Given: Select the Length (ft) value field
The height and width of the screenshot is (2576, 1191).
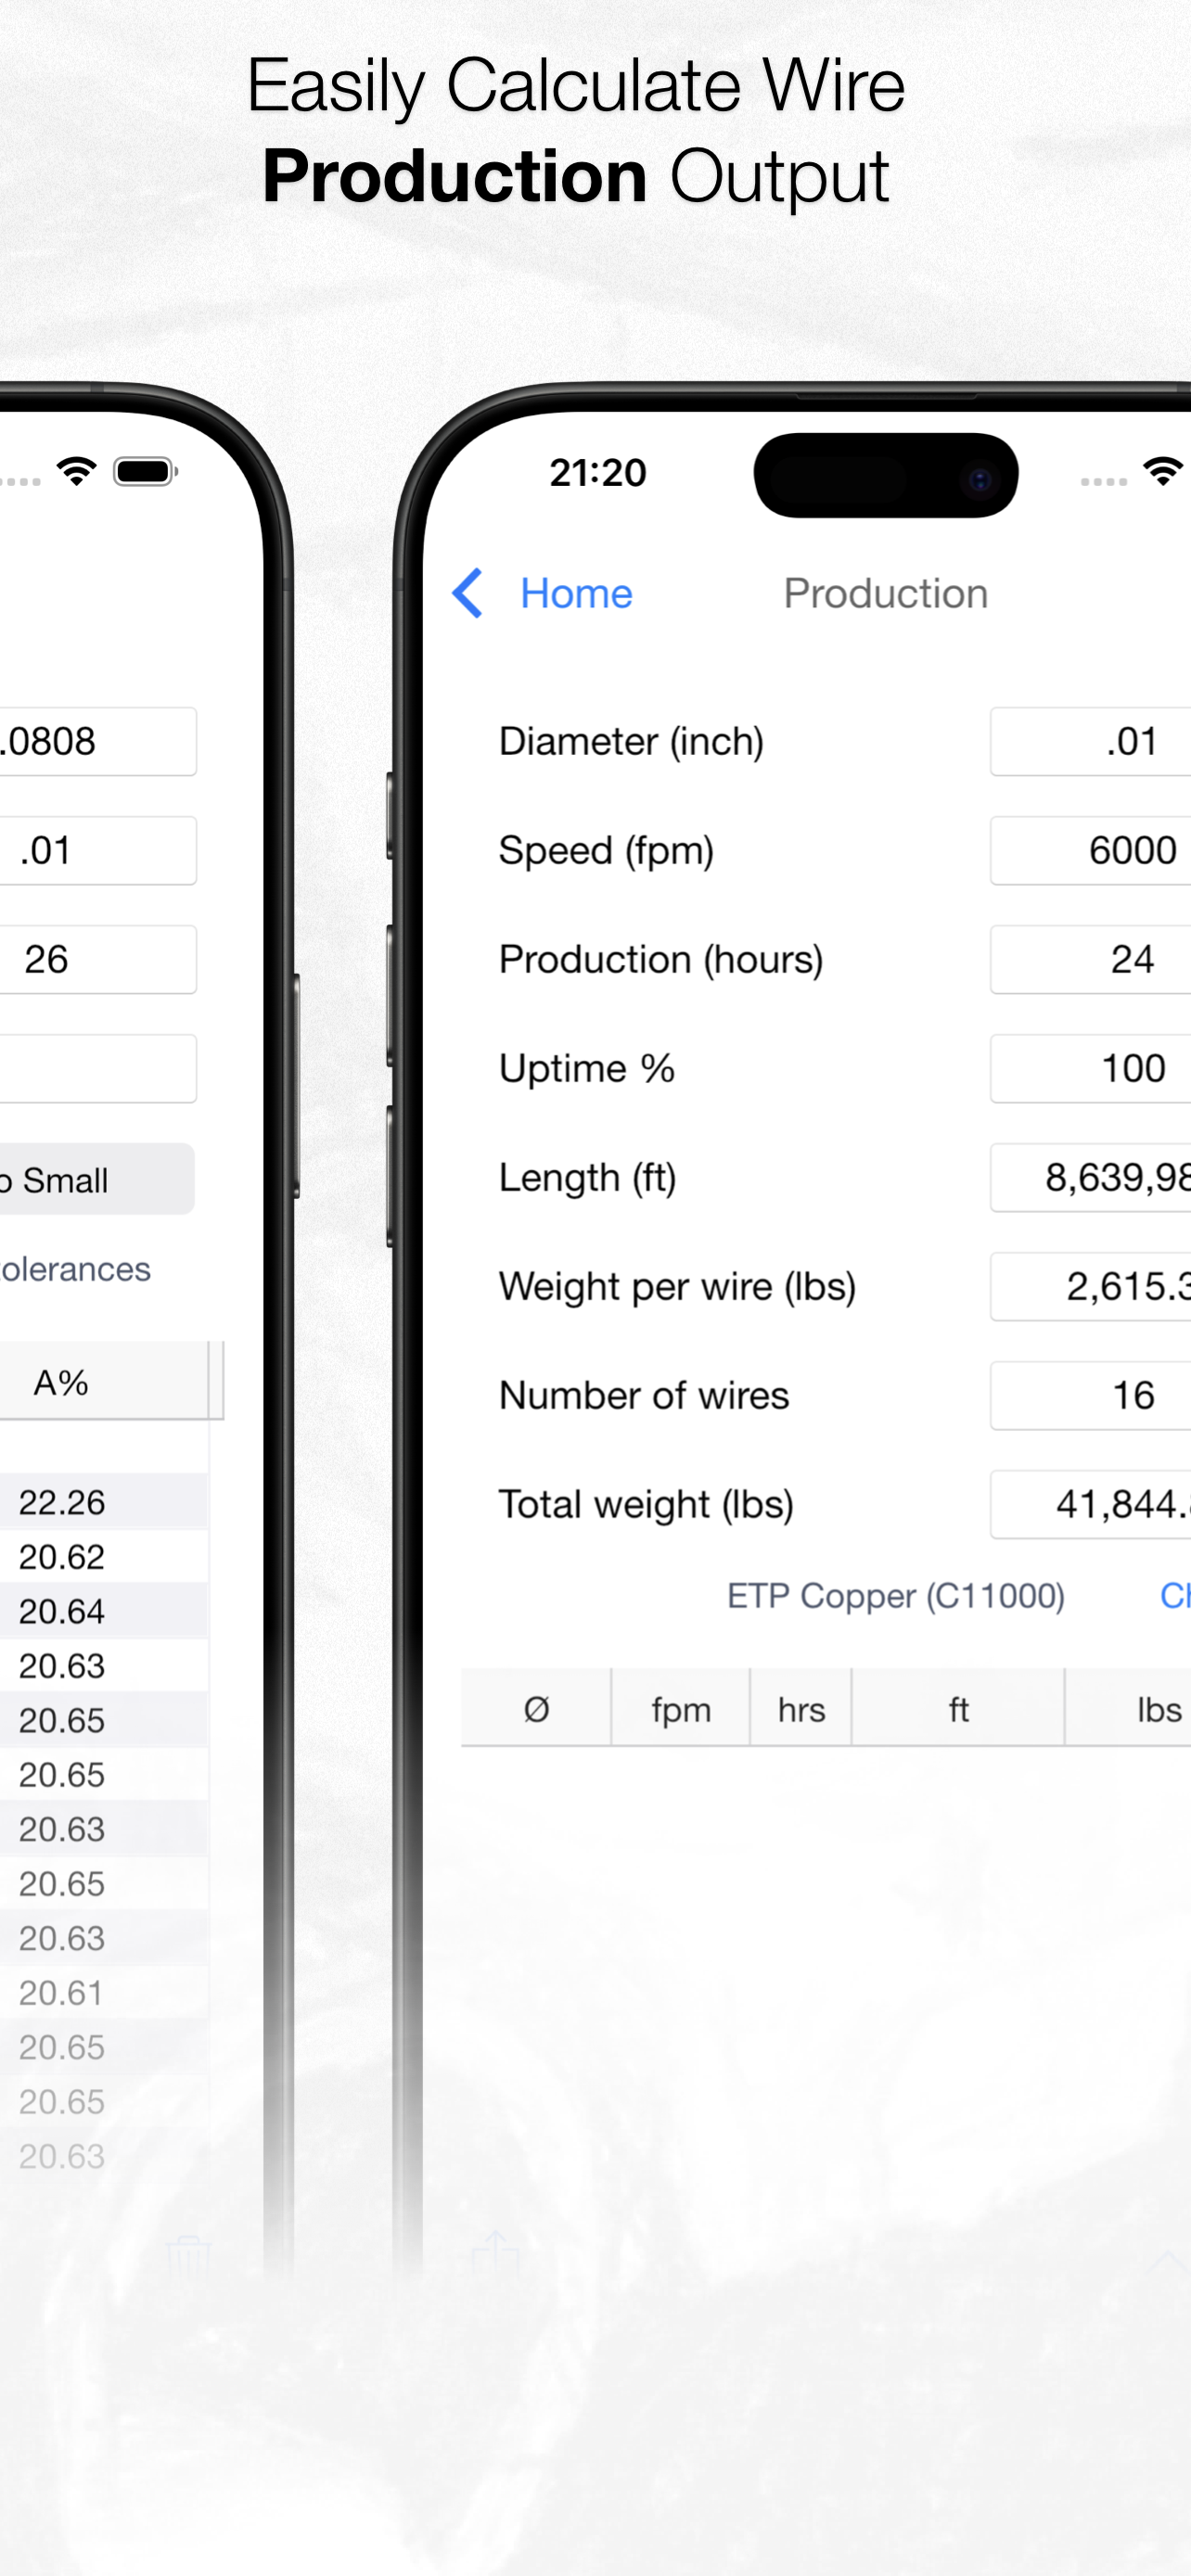Looking at the screenshot, I should pyautogui.click(x=1090, y=1178).
